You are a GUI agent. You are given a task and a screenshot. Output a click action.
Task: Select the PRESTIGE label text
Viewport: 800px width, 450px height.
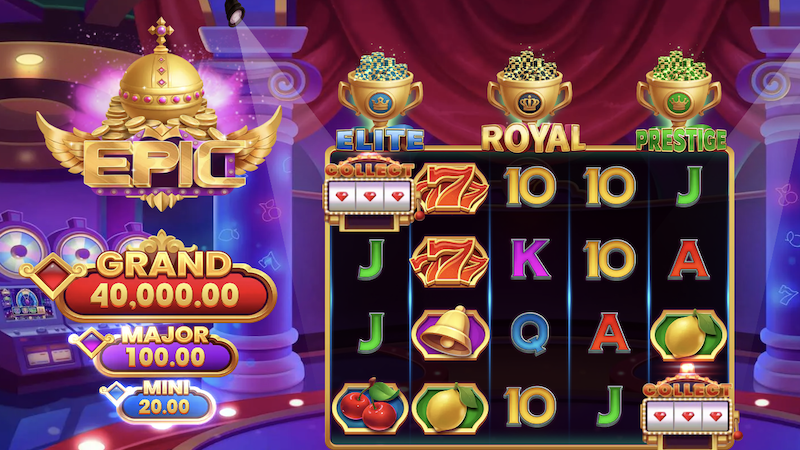[x=681, y=140]
